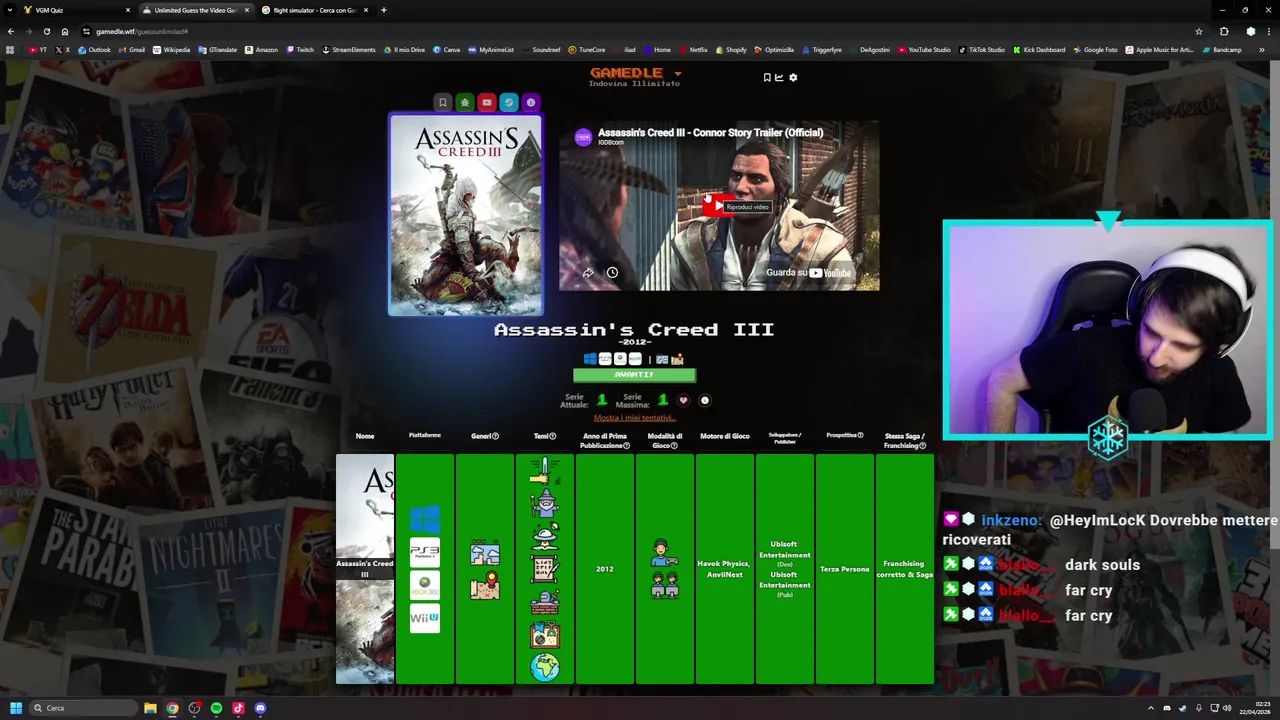1280x720 pixels.
Task: Open the bookmark icon next to Gamedle logo
Action: click(767, 77)
